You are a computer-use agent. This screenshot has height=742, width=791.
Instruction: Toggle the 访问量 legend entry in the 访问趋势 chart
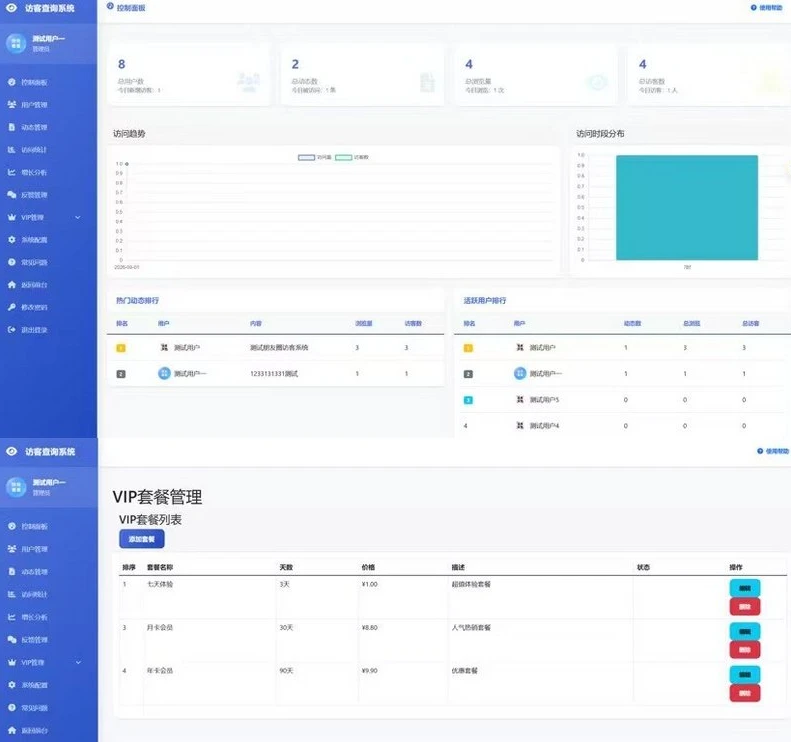coord(315,157)
